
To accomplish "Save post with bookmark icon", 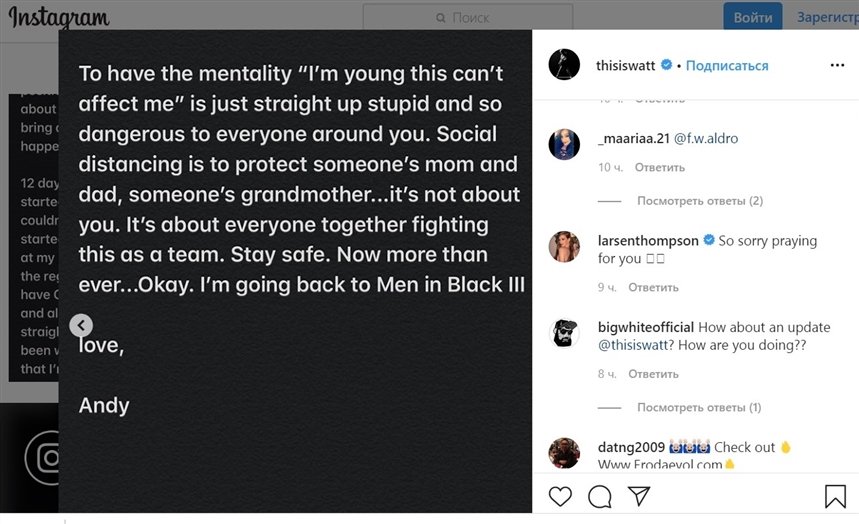I will tap(835, 496).
